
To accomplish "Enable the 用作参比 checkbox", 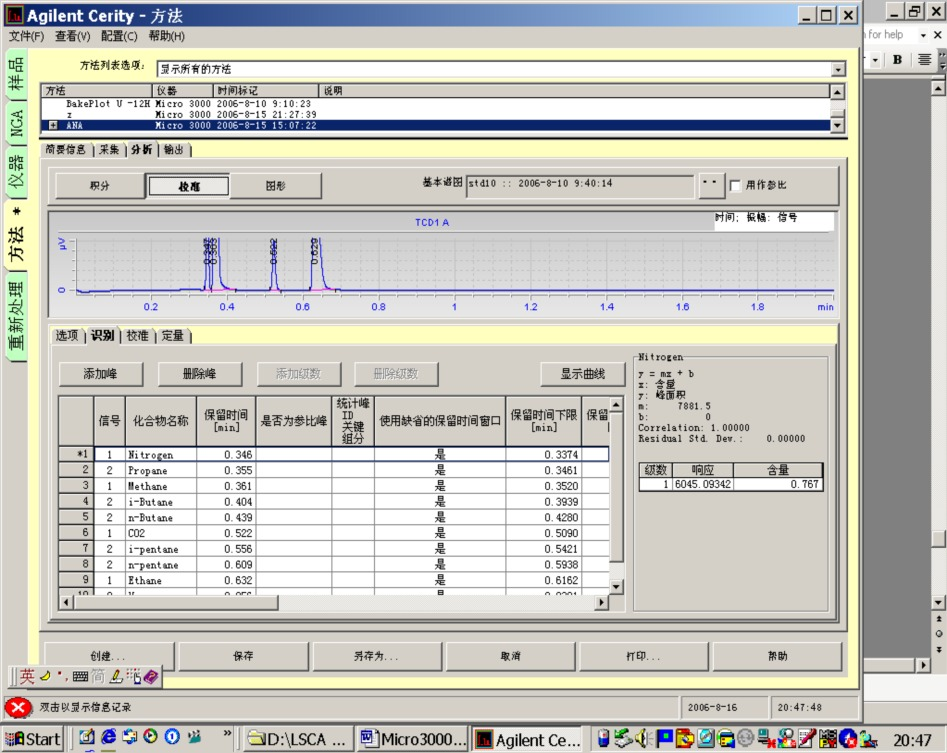I will point(735,185).
